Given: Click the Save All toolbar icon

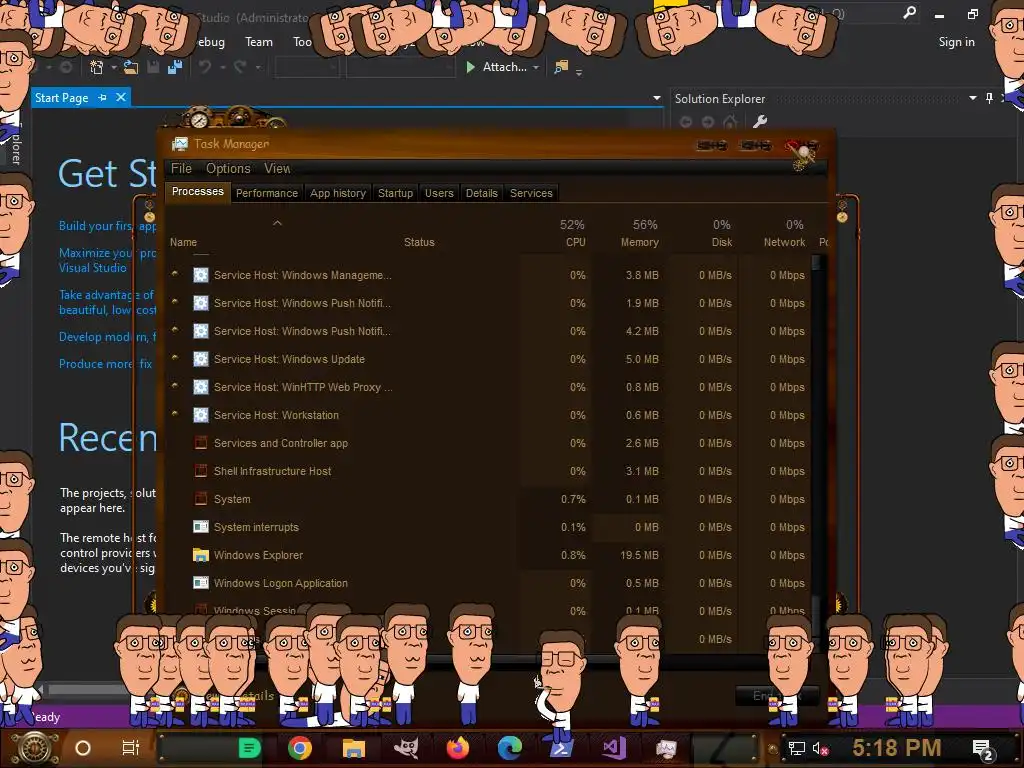Looking at the screenshot, I should [175, 67].
